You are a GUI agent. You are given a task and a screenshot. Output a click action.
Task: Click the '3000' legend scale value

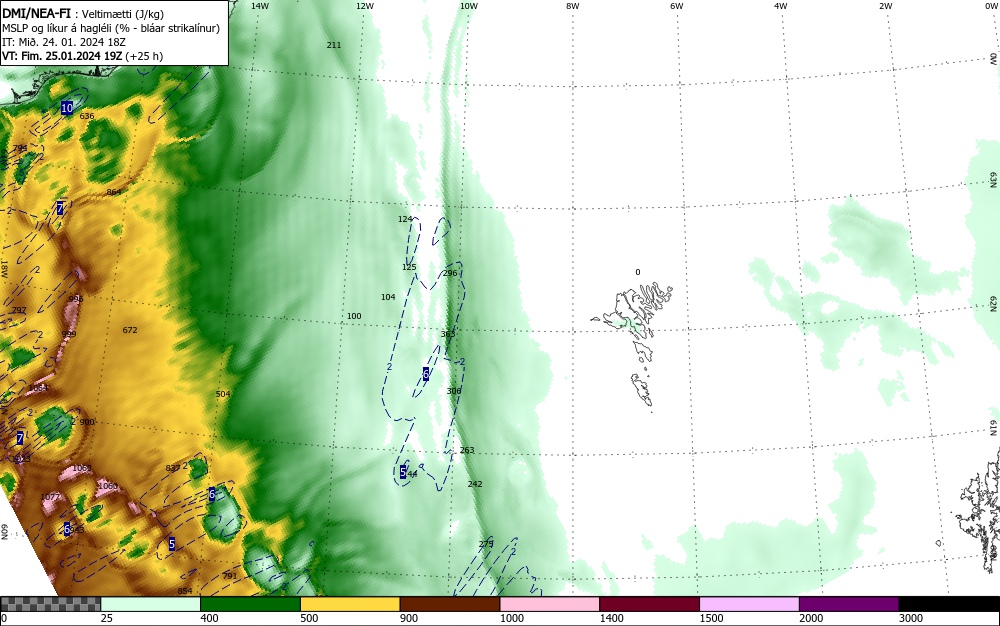tap(911, 618)
